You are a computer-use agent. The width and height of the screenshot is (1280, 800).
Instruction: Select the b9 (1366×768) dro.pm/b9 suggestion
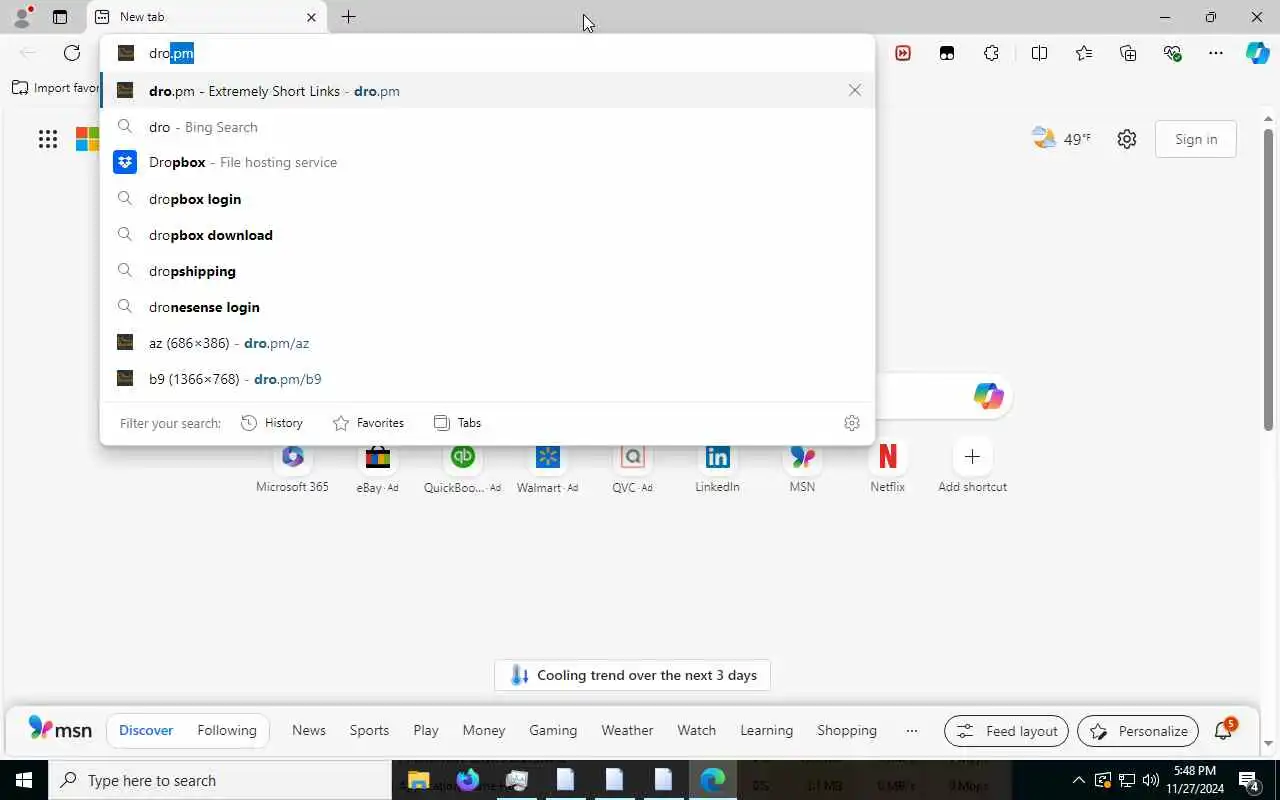coord(487,379)
